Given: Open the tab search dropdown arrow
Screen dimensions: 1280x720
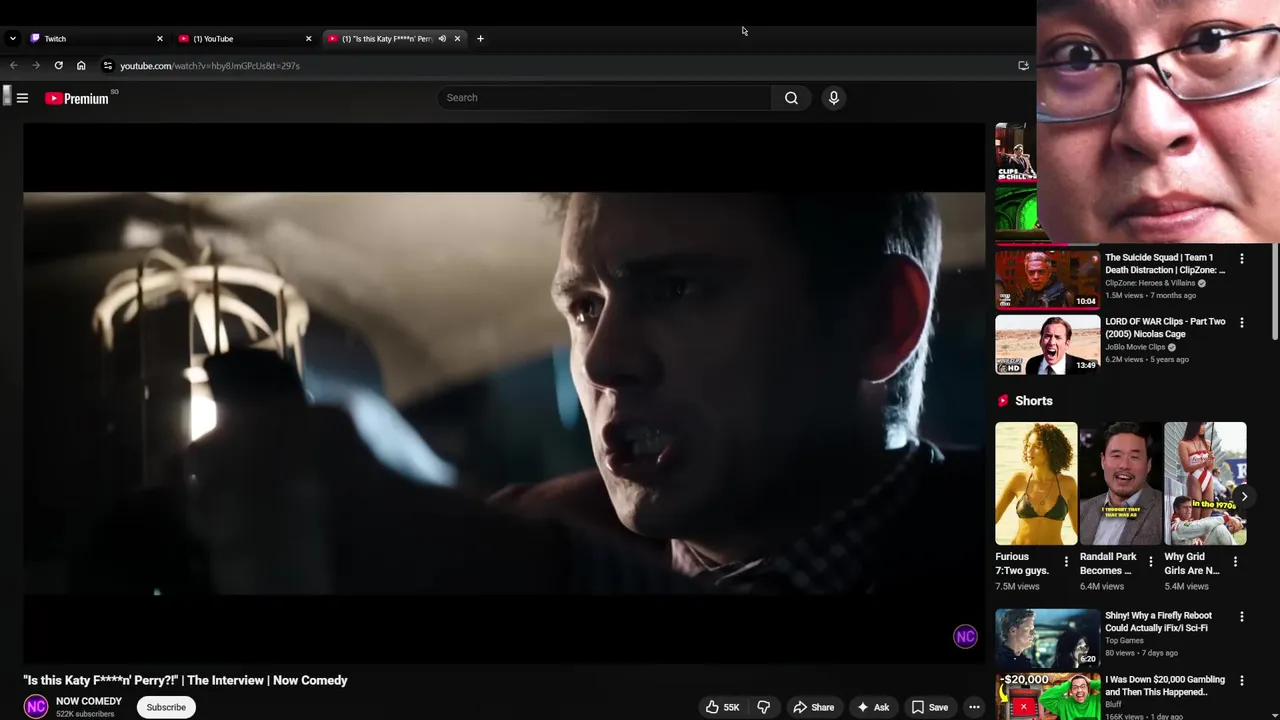Looking at the screenshot, I should pos(12,39).
